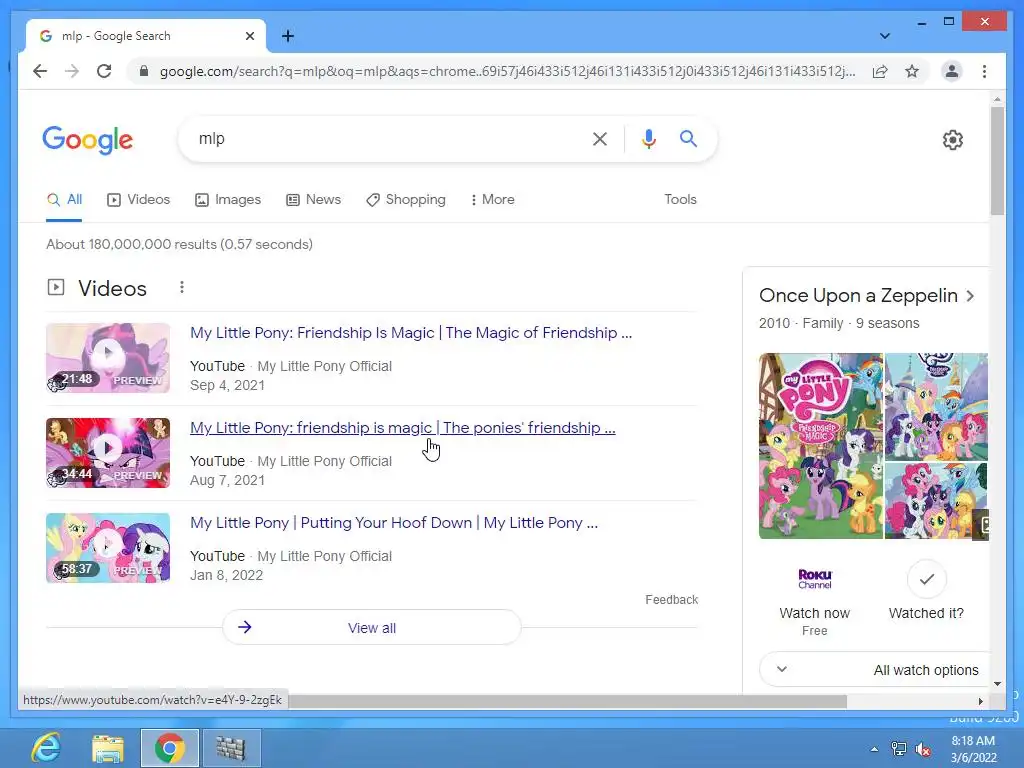Play the 34:44 video thumbnail preview
Viewport: 1024px width, 768px height.
click(108, 453)
